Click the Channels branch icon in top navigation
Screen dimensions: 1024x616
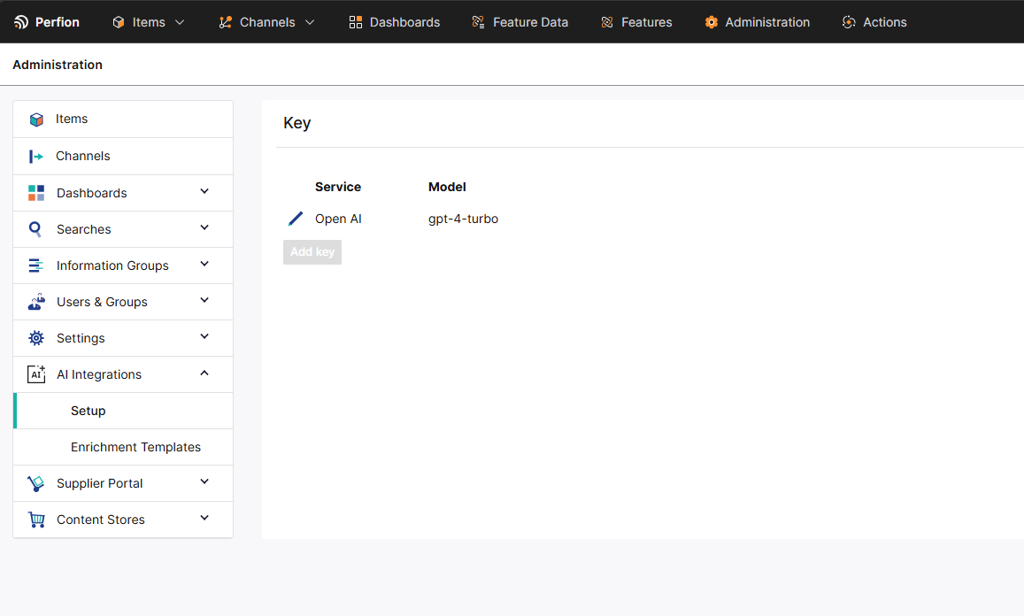[225, 22]
